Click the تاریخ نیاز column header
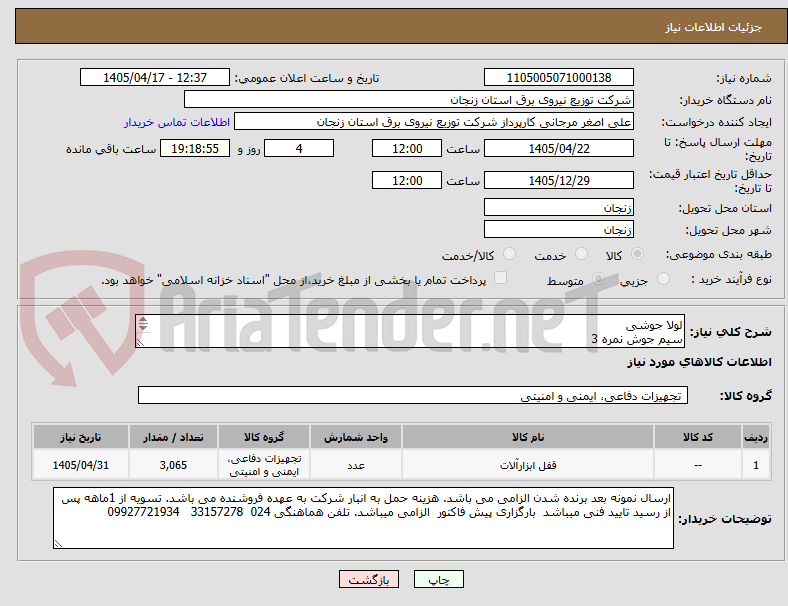The width and height of the screenshot is (788, 606). (81, 437)
